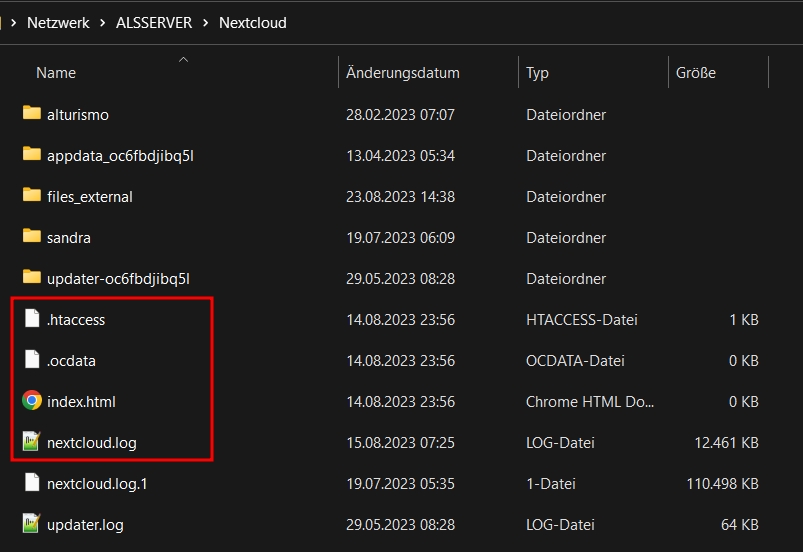Click the .htaccess file icon
This screenshot has width=803, height=552.
(32, 319)
